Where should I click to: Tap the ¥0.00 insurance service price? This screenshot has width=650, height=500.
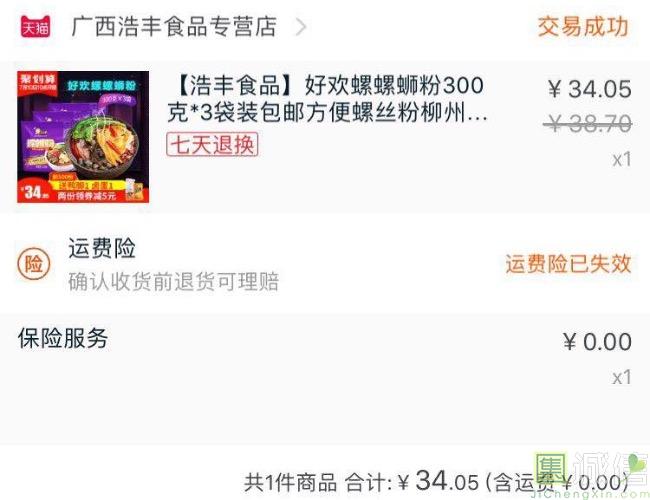coord(597,342)
